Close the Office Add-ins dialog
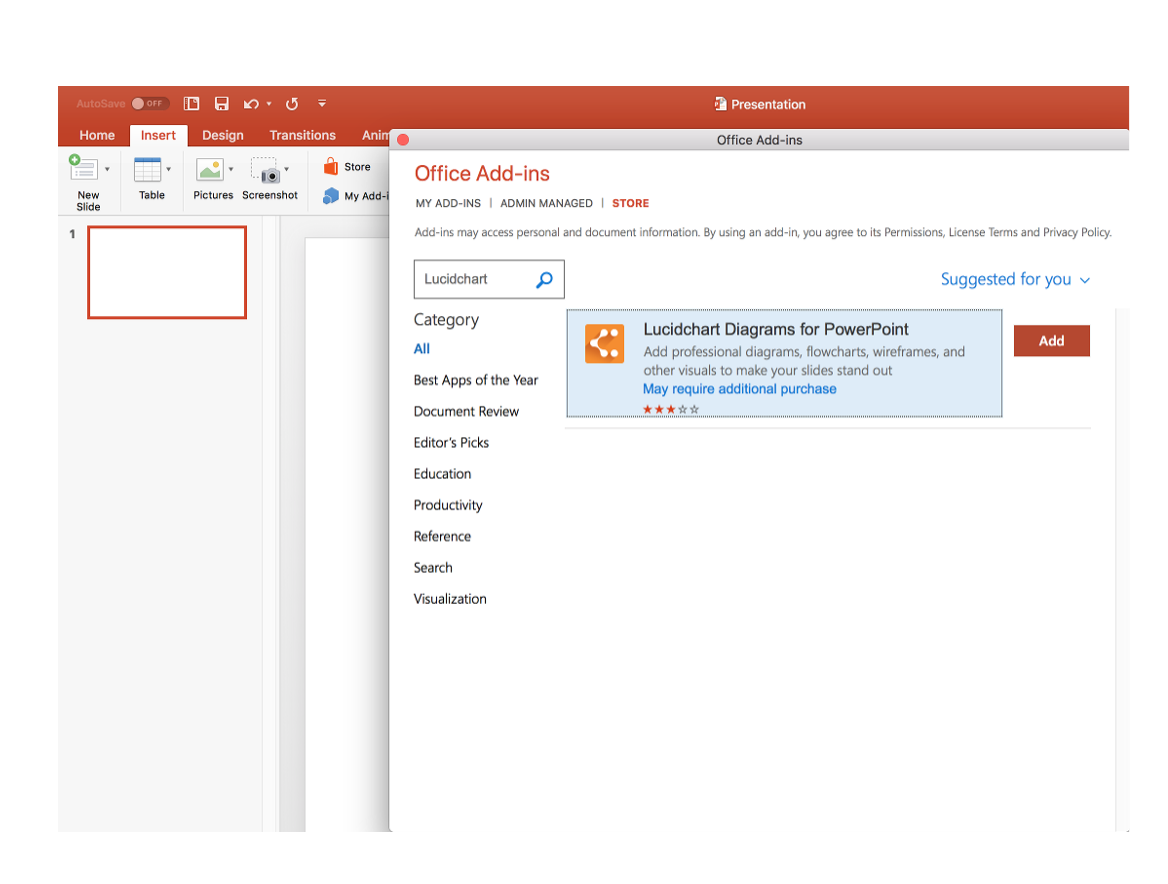Screen dimensions: 1168x884 [x=403, y=140]
